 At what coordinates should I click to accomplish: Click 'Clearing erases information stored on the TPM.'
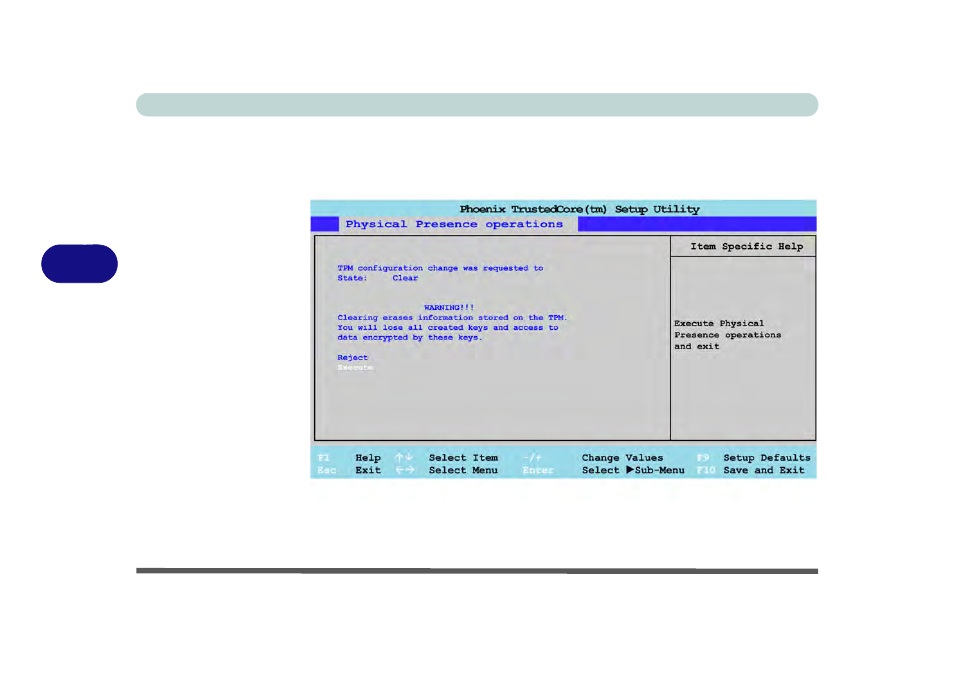pyautogui.click(x=452, y=318)
